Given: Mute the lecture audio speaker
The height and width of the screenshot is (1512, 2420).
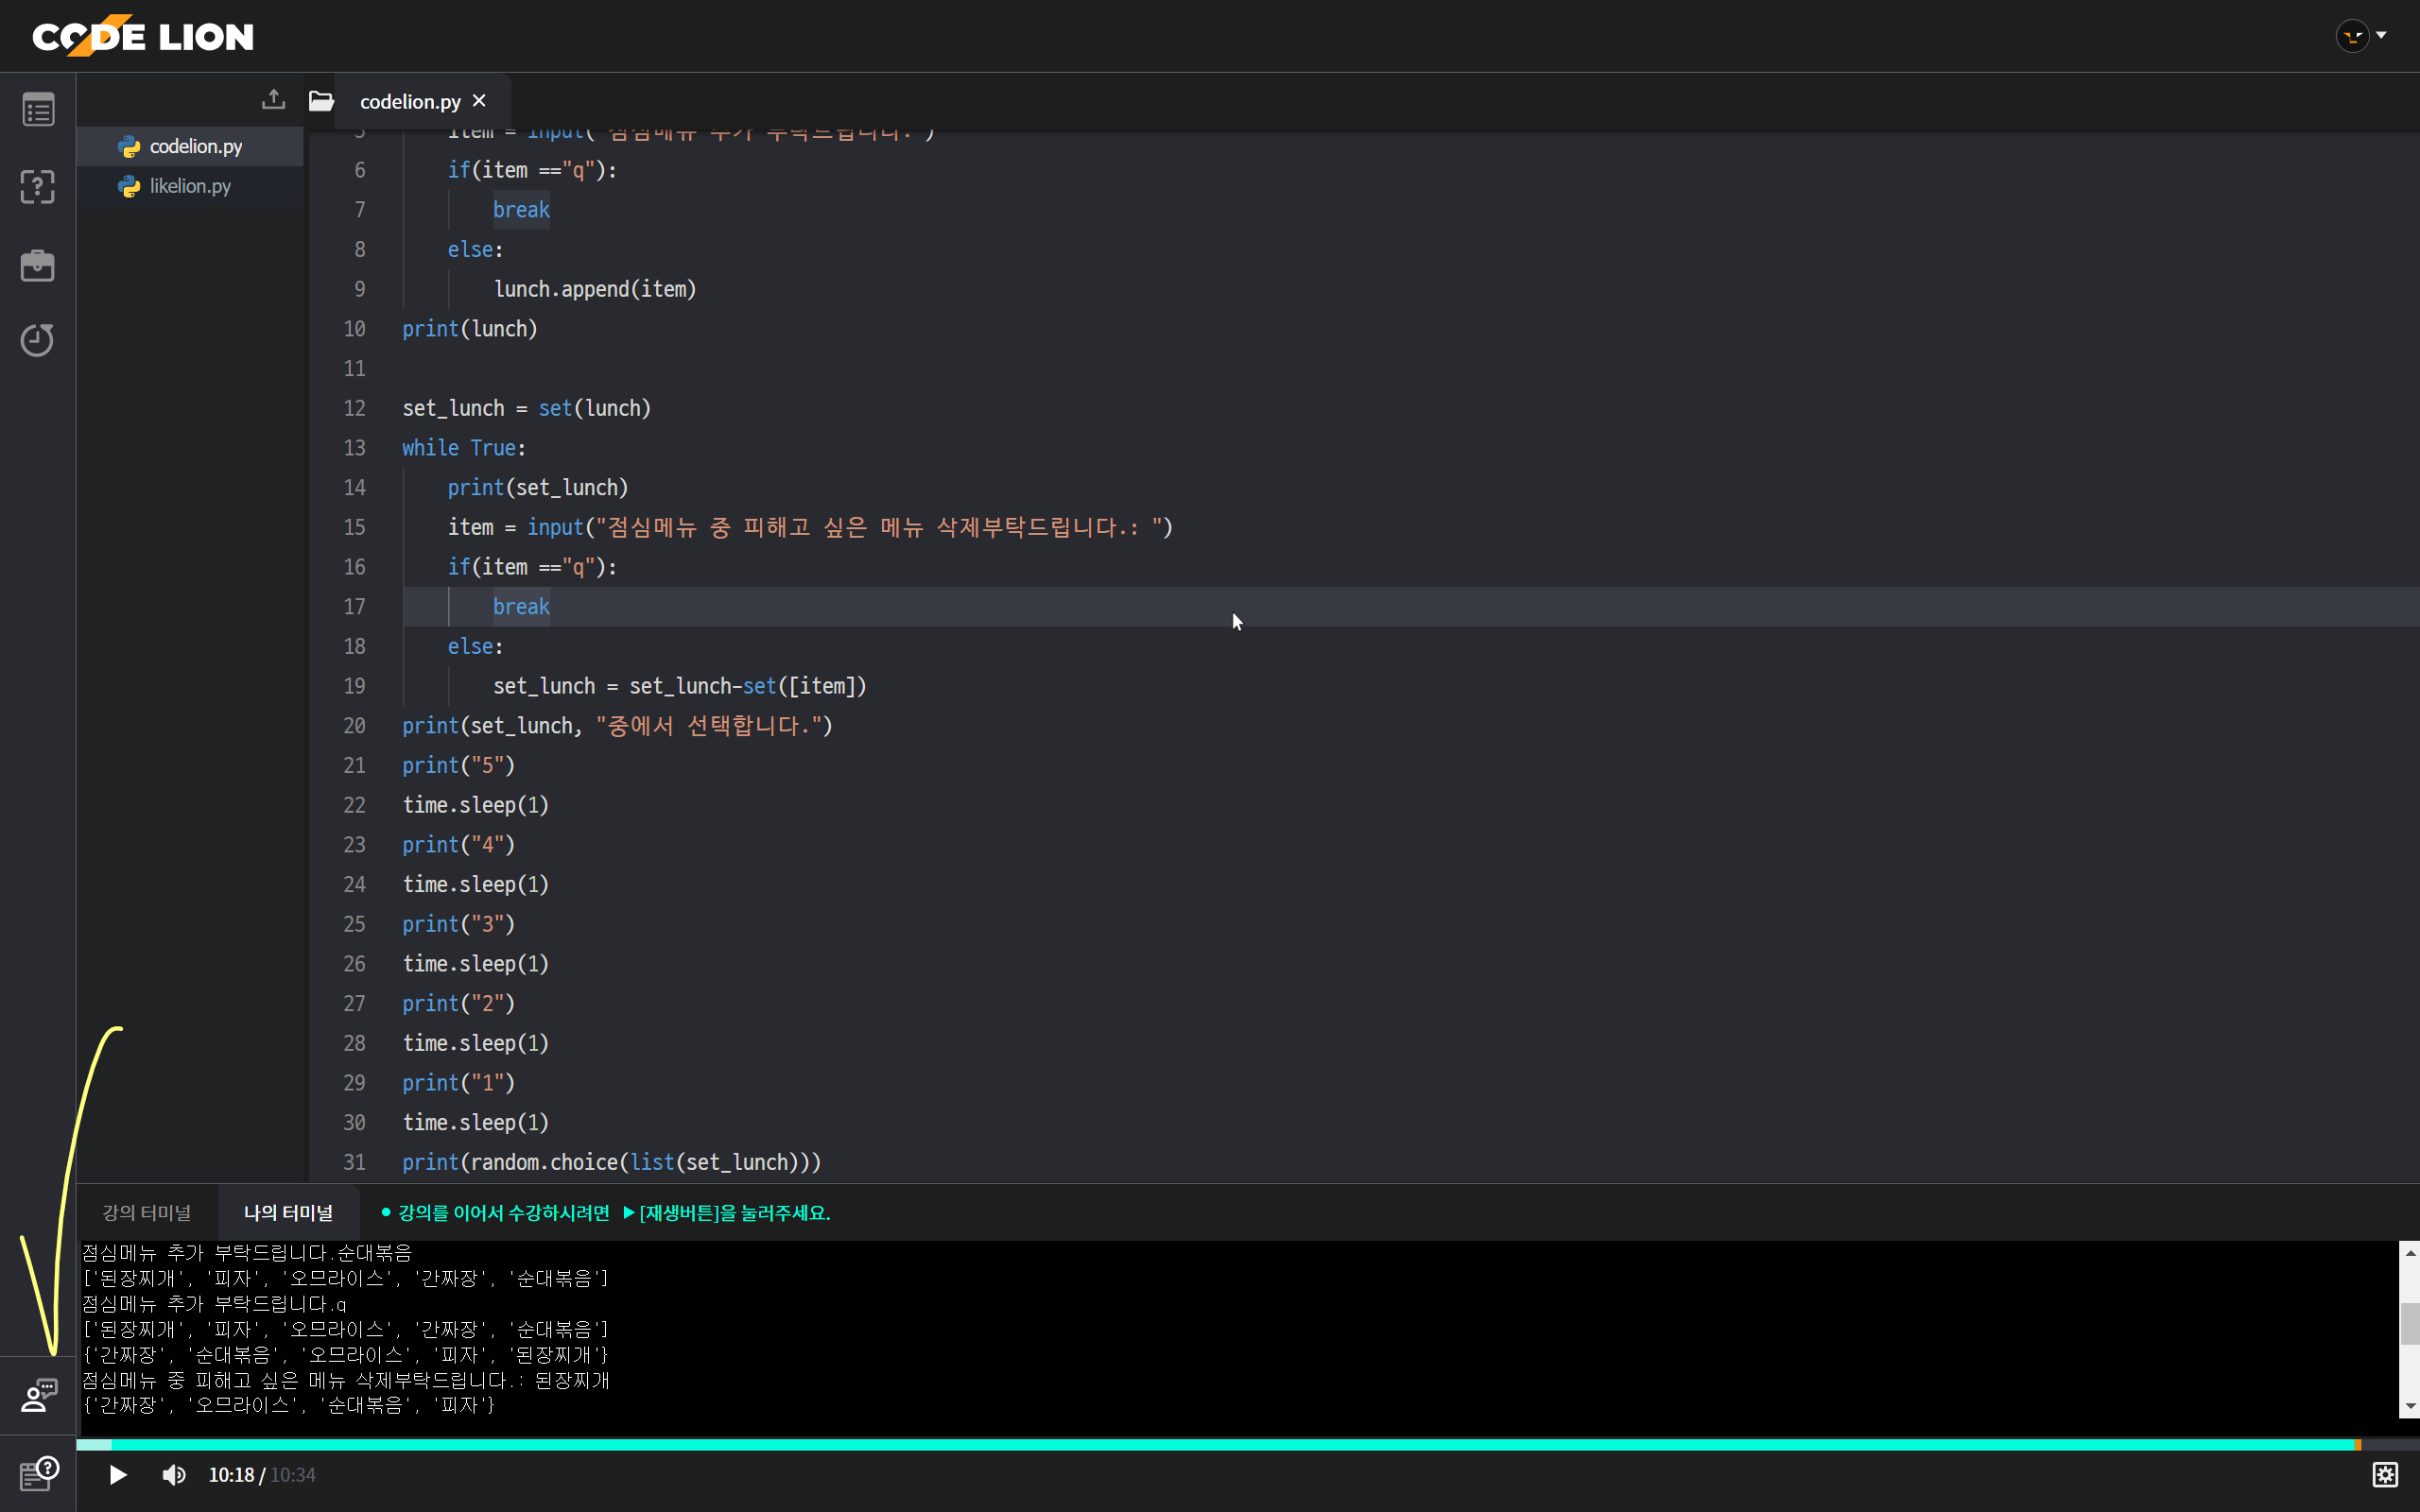Looking at the screenshot, I should click(x=174, y=1475).
